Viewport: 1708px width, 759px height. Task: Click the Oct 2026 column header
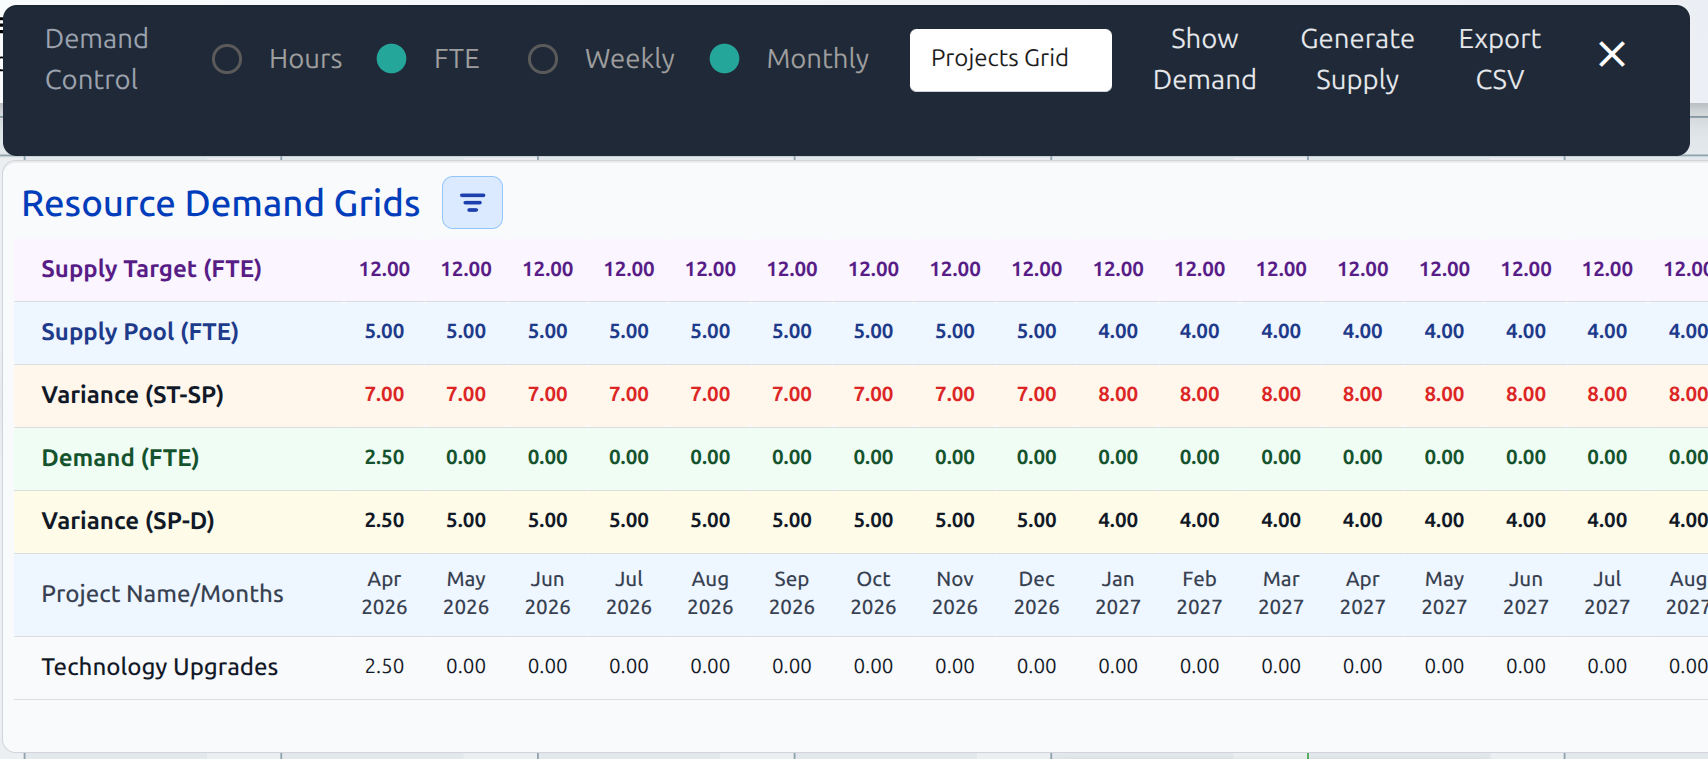(x=873, y=593)
